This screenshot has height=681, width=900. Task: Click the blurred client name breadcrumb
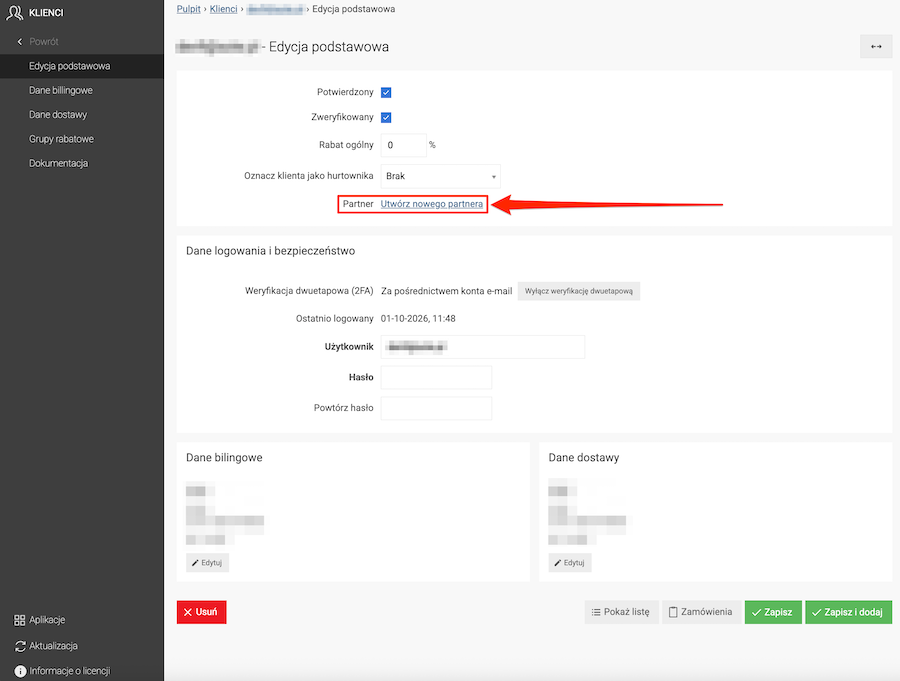point(274,9)
